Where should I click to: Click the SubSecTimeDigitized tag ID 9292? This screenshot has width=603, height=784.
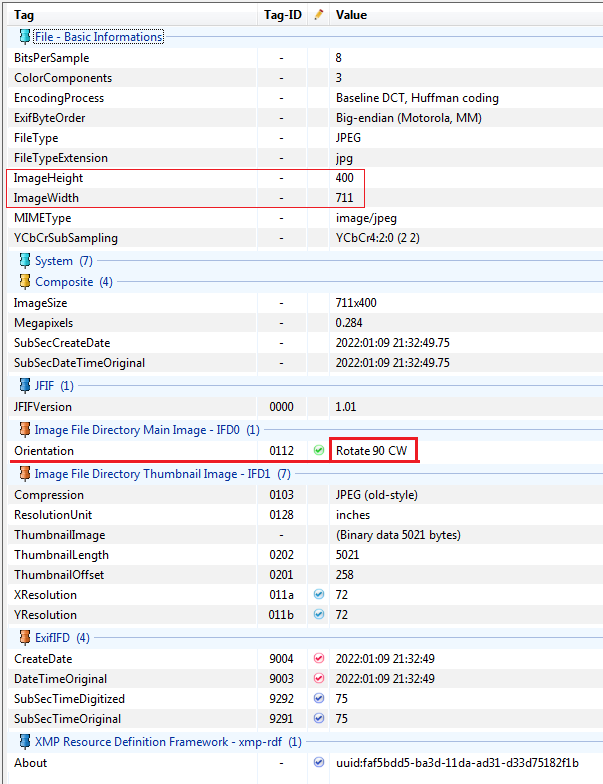pyautogui.click(x=282, y=699)
